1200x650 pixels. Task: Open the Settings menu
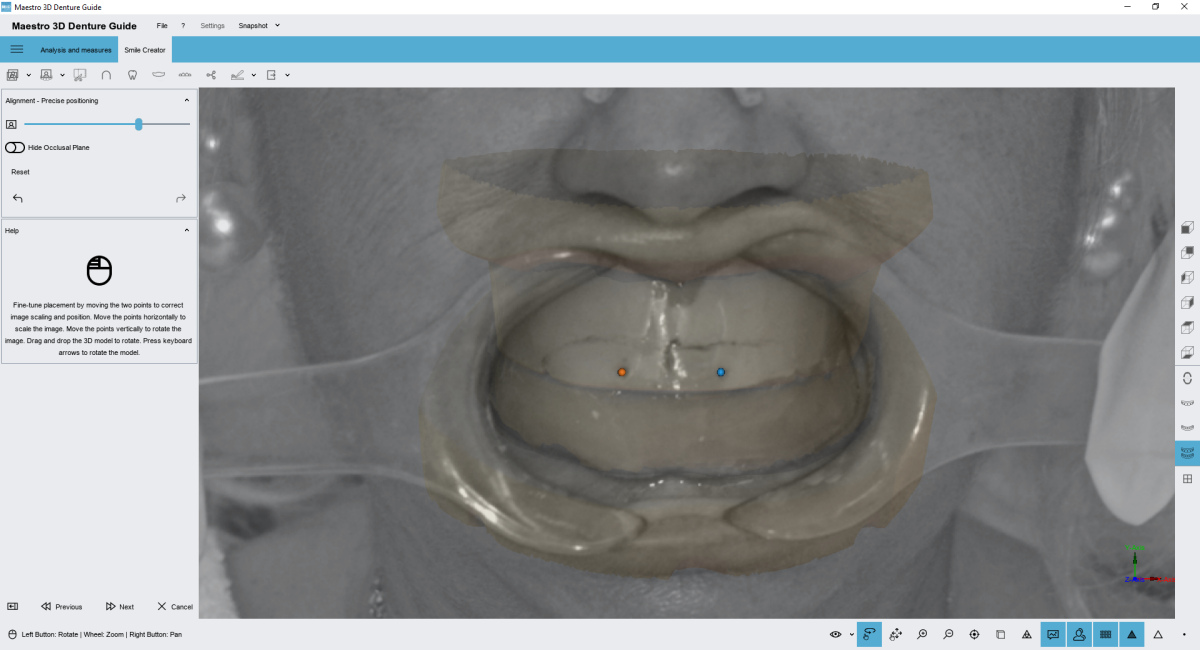[212, 25]
